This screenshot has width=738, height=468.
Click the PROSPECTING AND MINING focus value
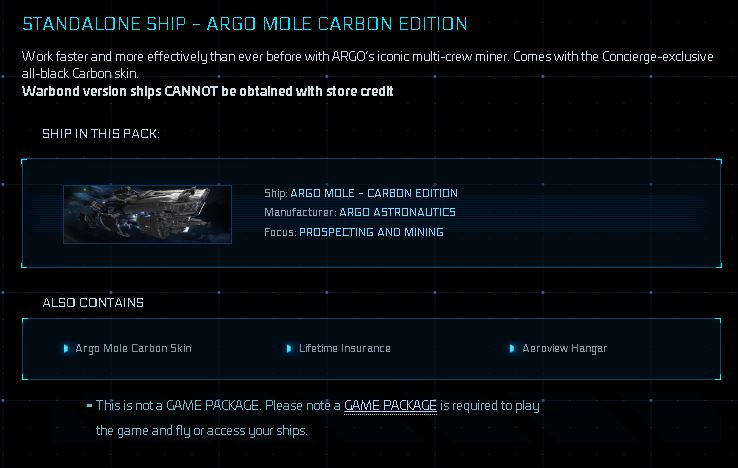point(371,232)
